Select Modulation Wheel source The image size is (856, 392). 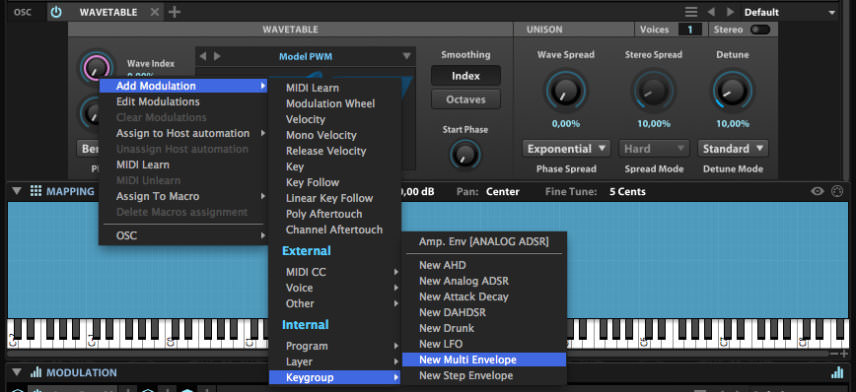335,104
